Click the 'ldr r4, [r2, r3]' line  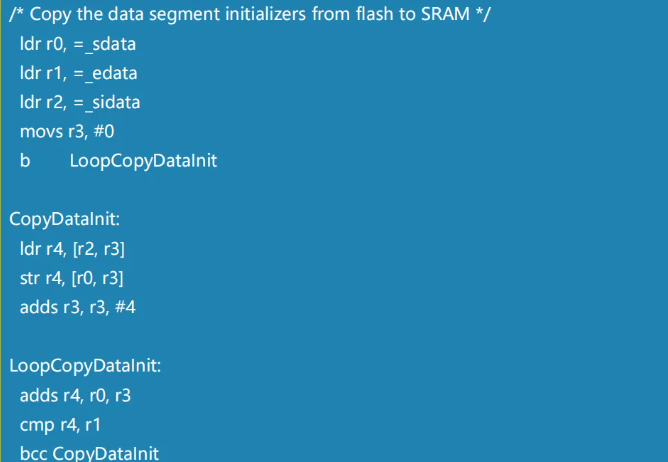pyautogui.click(x=72, y=249)
